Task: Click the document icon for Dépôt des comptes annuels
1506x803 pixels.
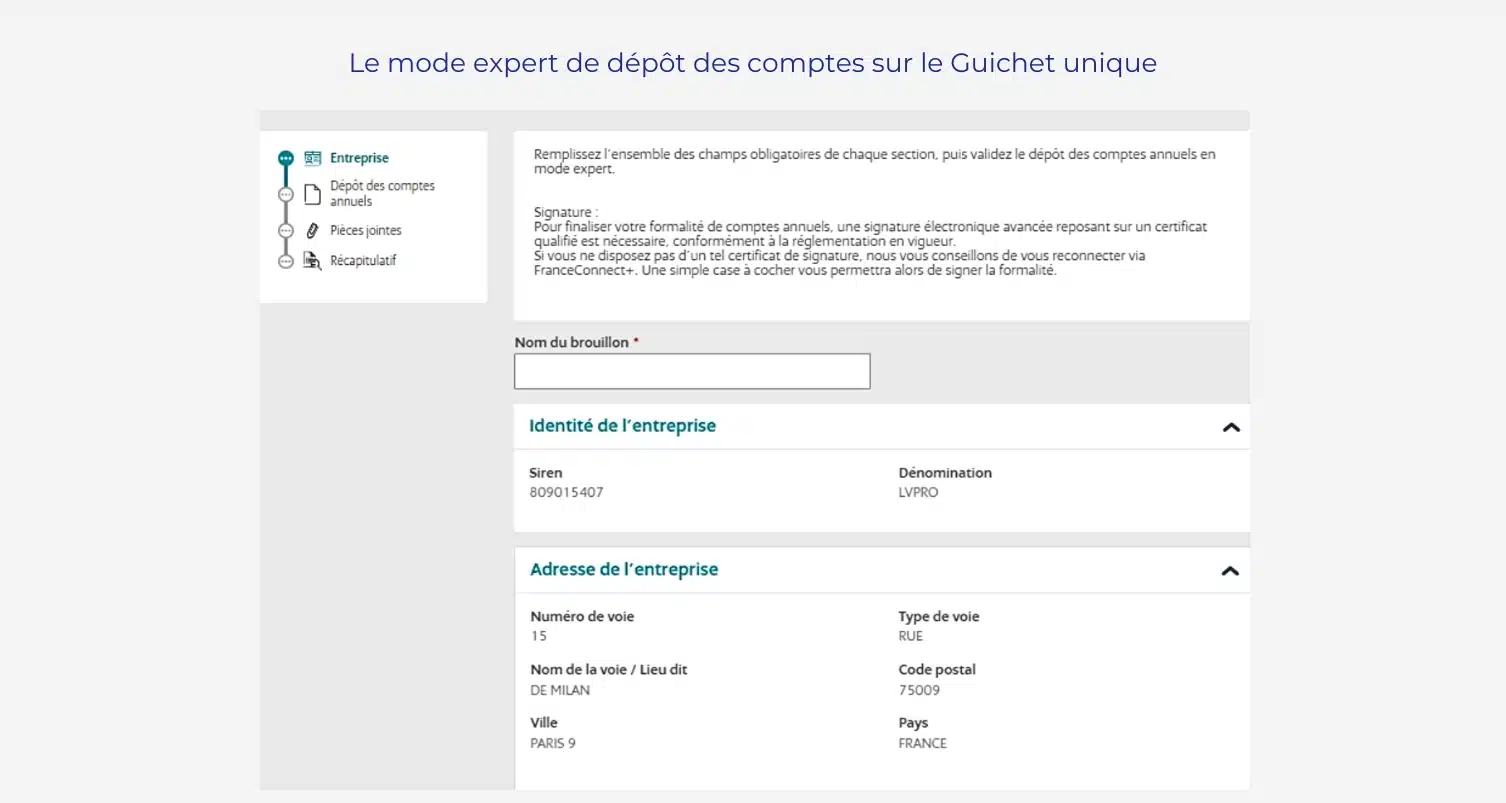Action: pyautogui.click(x=312, y=194)
